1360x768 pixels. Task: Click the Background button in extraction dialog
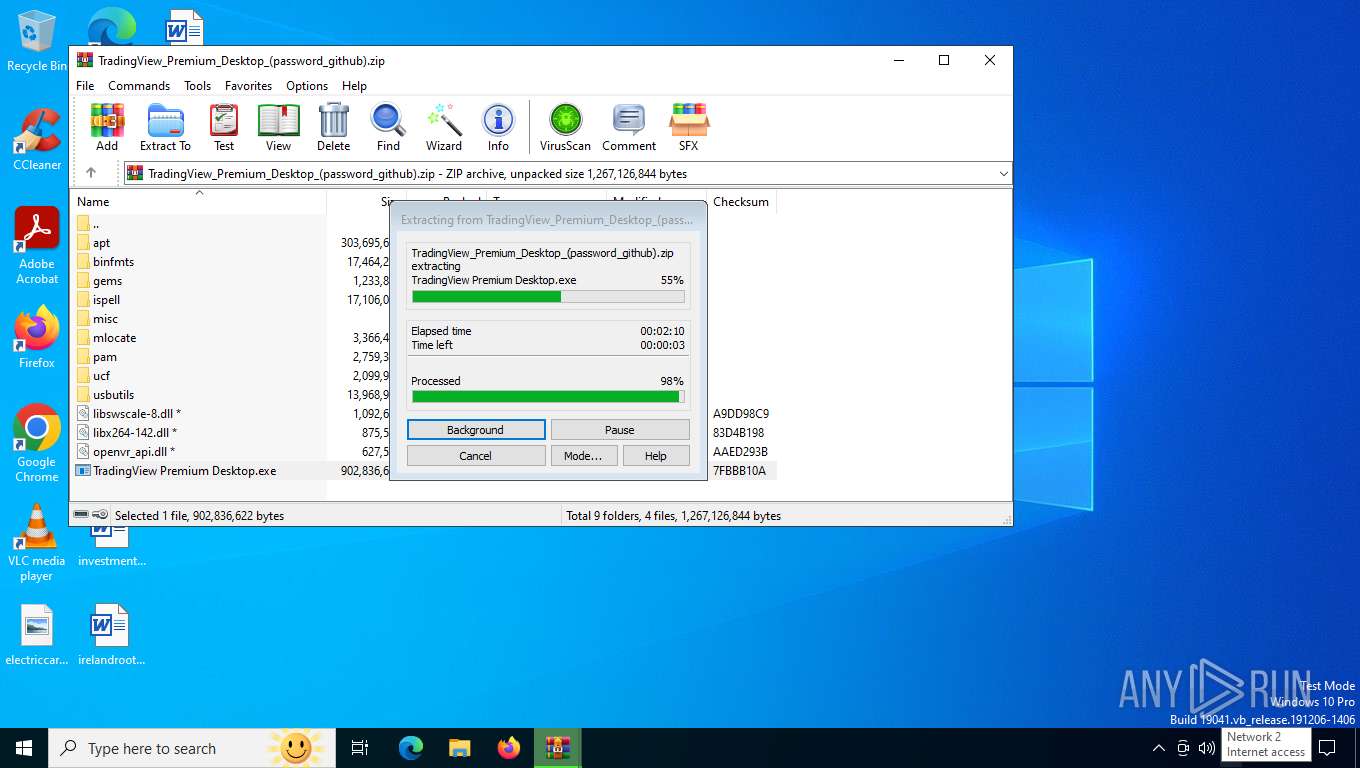[x=476, y=430]
